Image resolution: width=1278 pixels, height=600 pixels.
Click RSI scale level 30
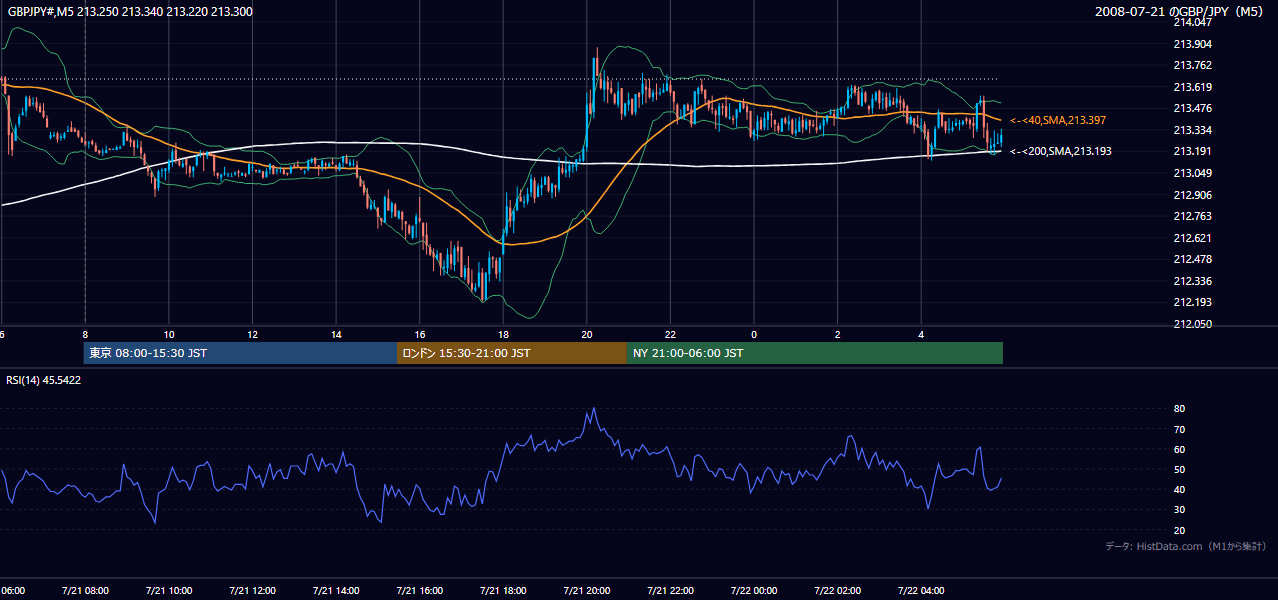(1179, 510)
